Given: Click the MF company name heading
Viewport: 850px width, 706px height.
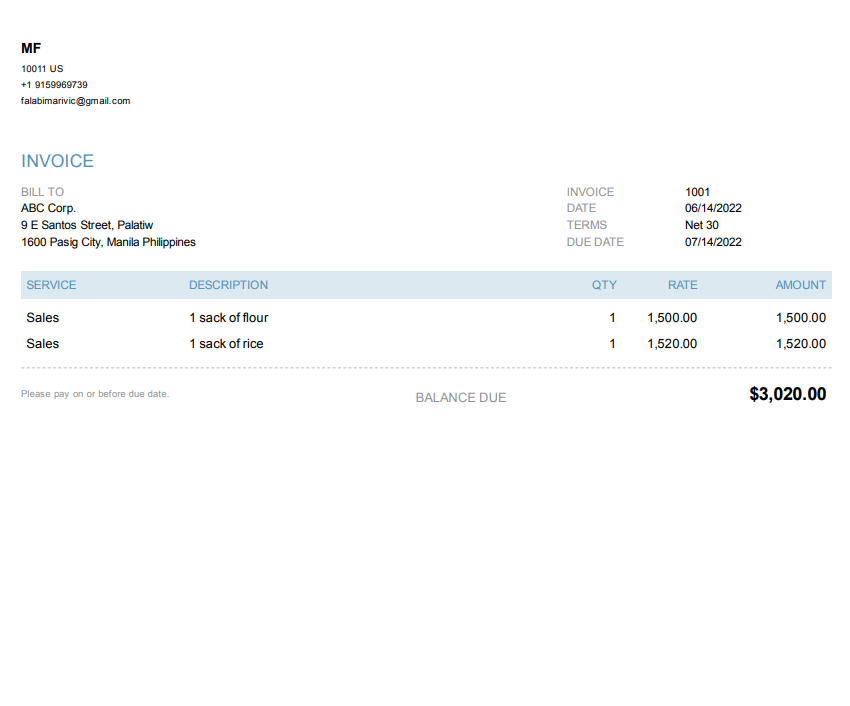Looking at the screenshot, I should click(31, 48).
